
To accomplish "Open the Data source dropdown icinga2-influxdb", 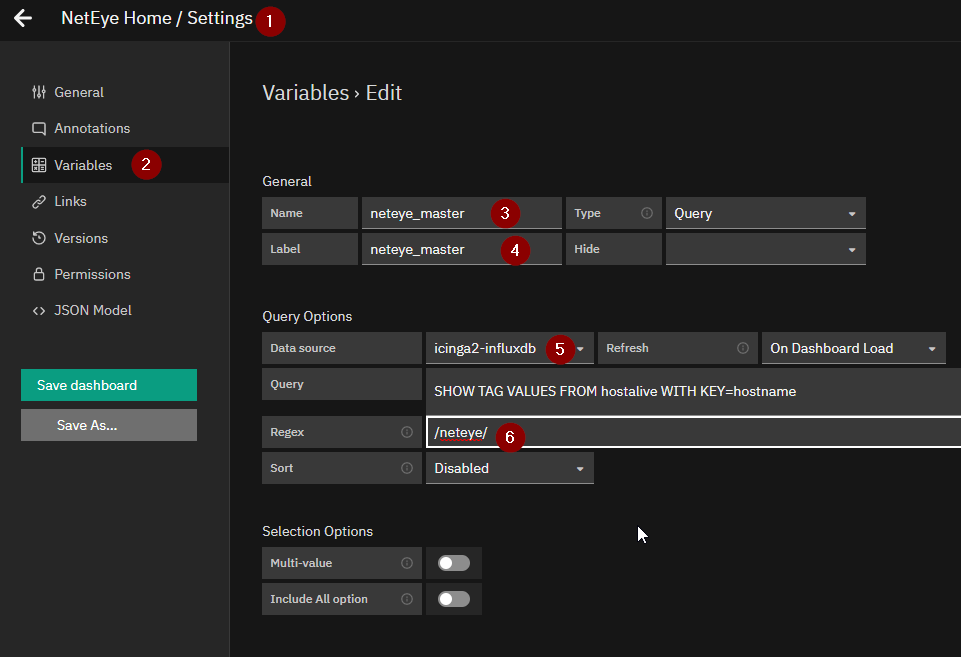I will tap(510, 348).
